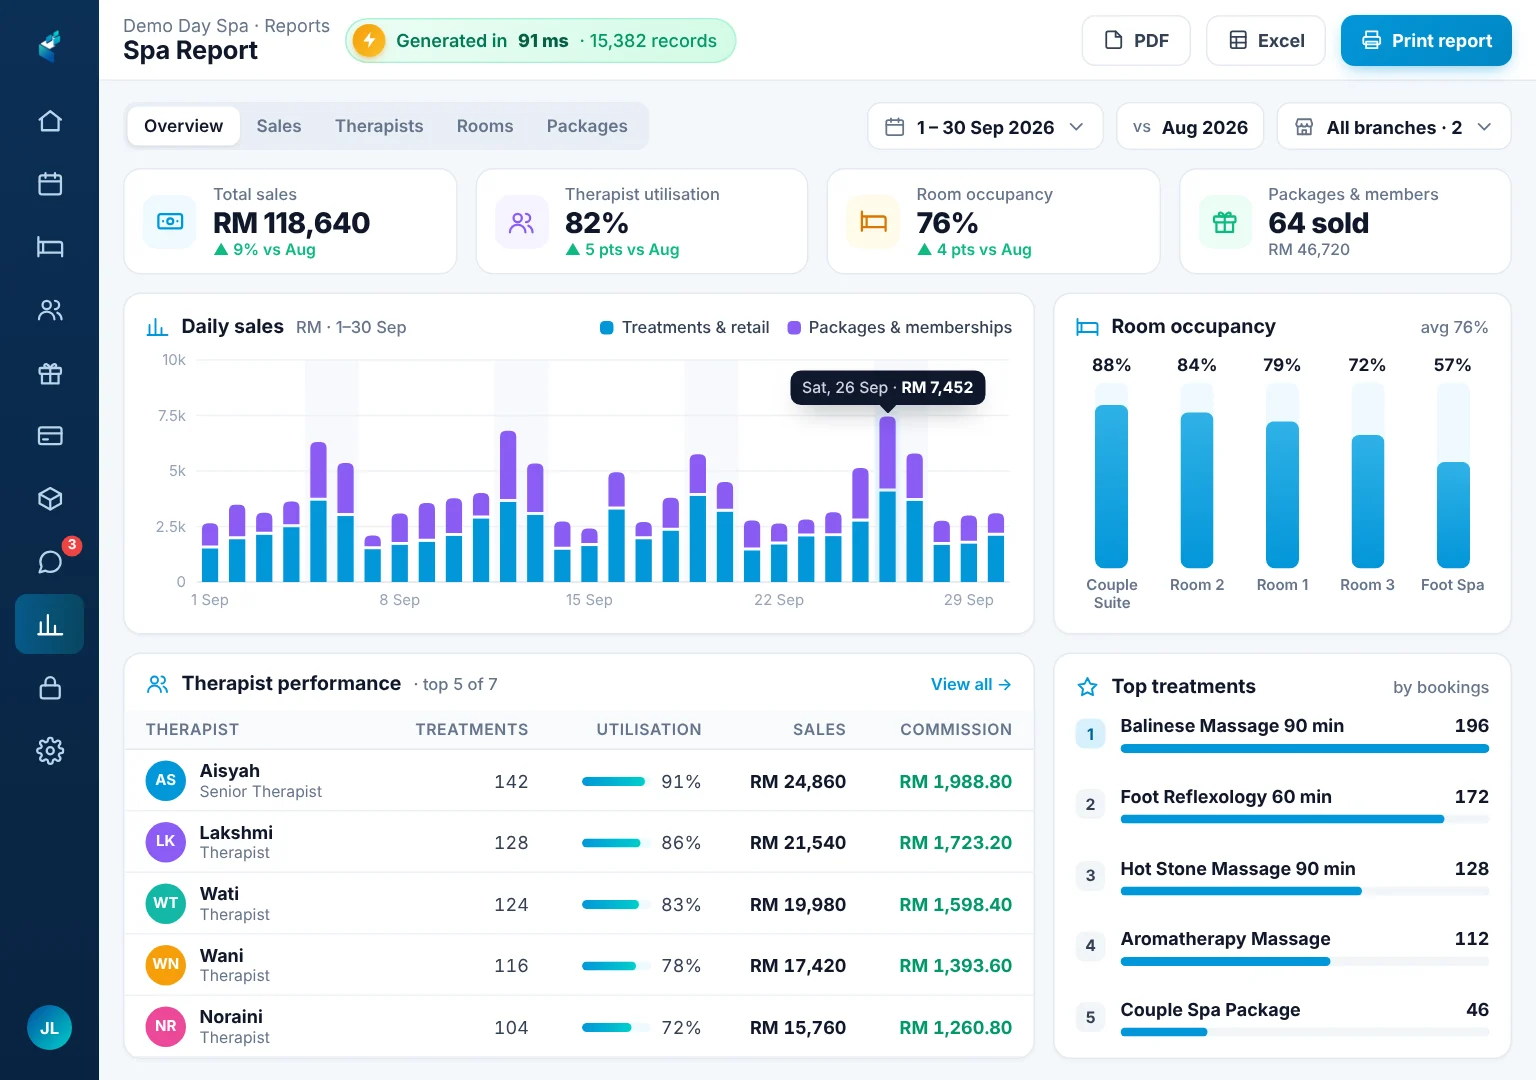Switch to the Therapists tab
Screen dimensions: 1536x1080
point(379,126)
